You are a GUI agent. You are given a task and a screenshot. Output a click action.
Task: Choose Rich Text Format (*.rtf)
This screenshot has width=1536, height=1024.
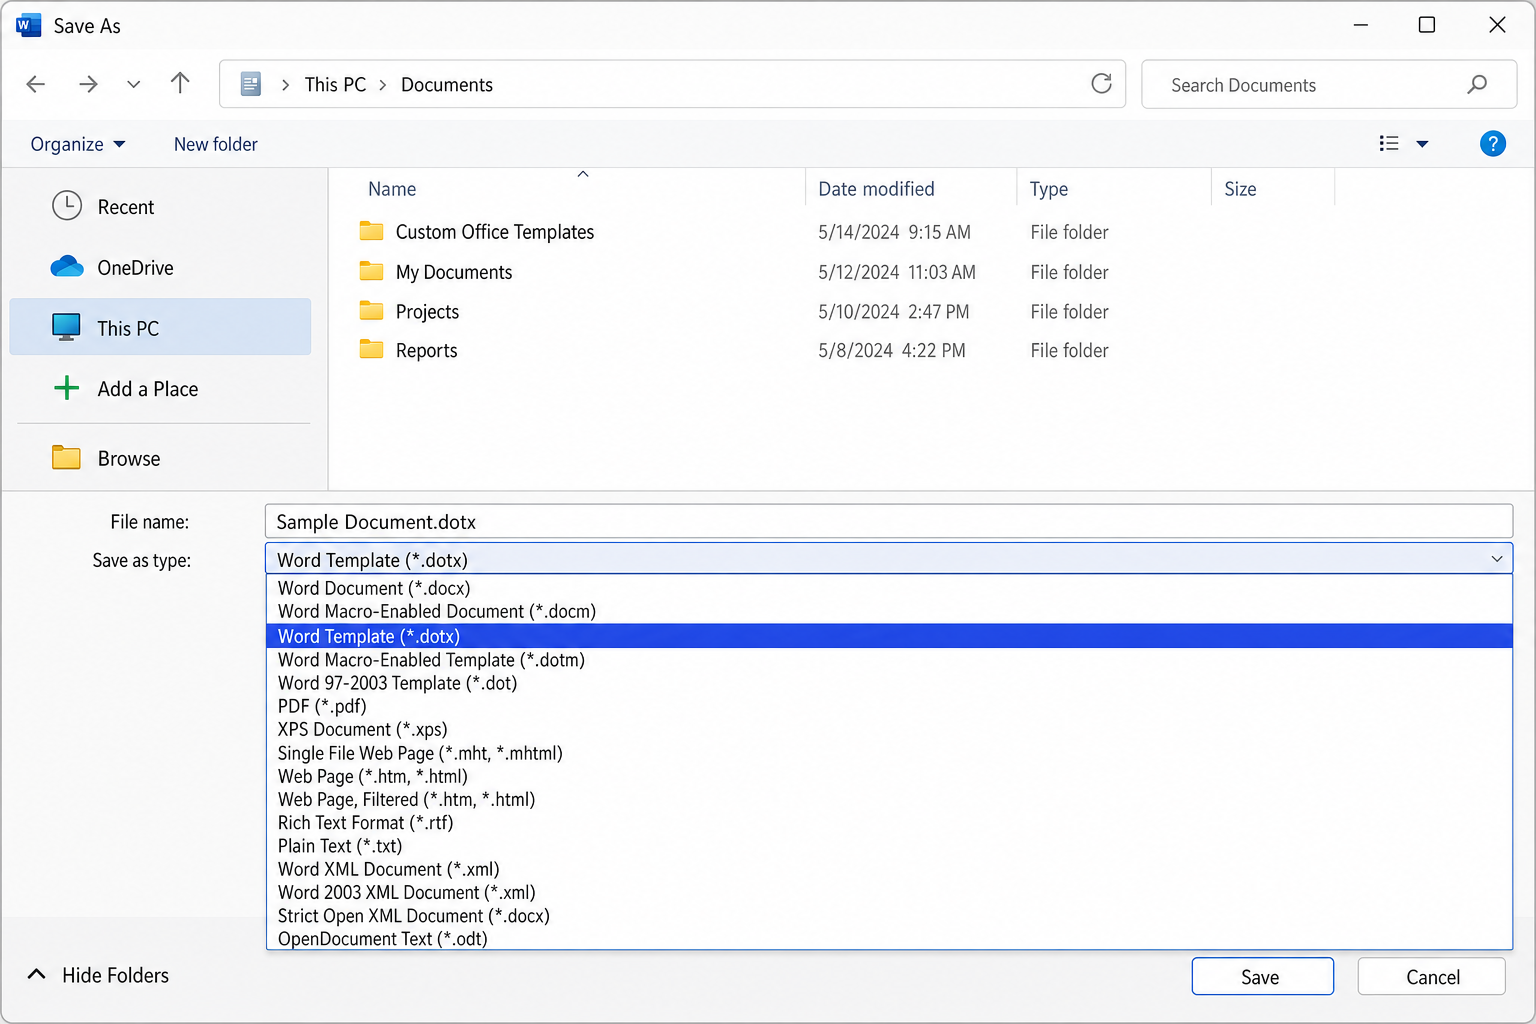[889, 822]
